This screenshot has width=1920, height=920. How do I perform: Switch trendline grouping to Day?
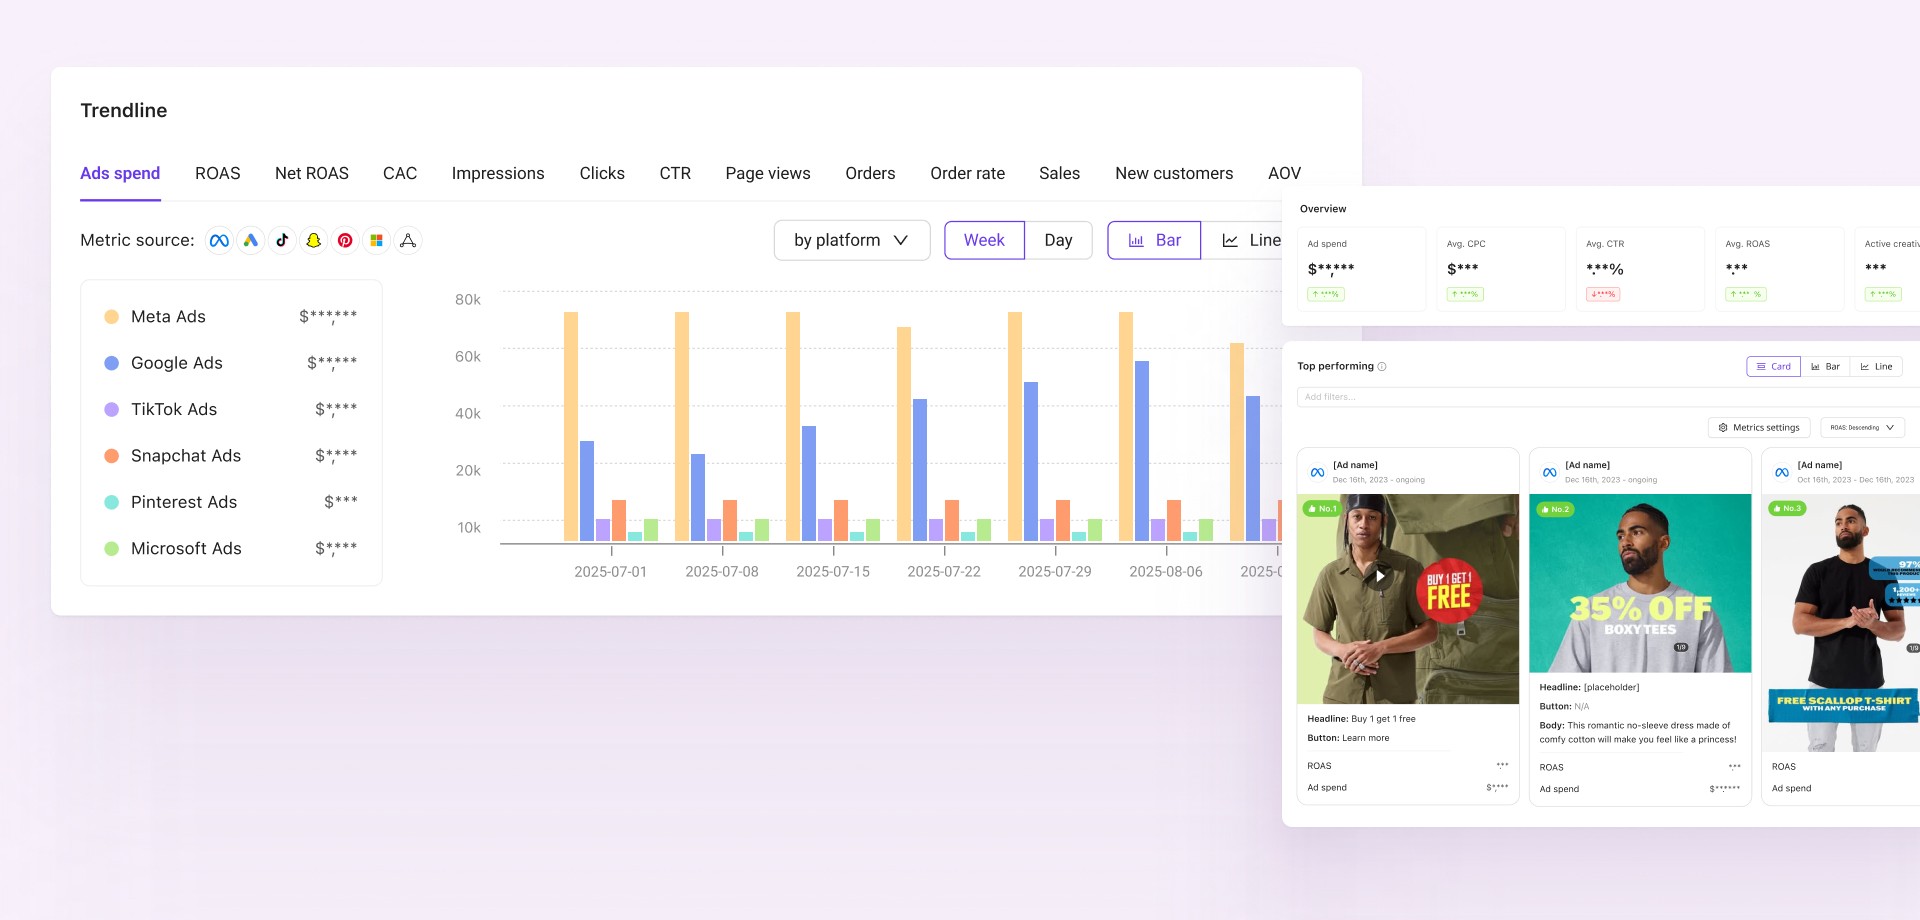pos(1058,240)
